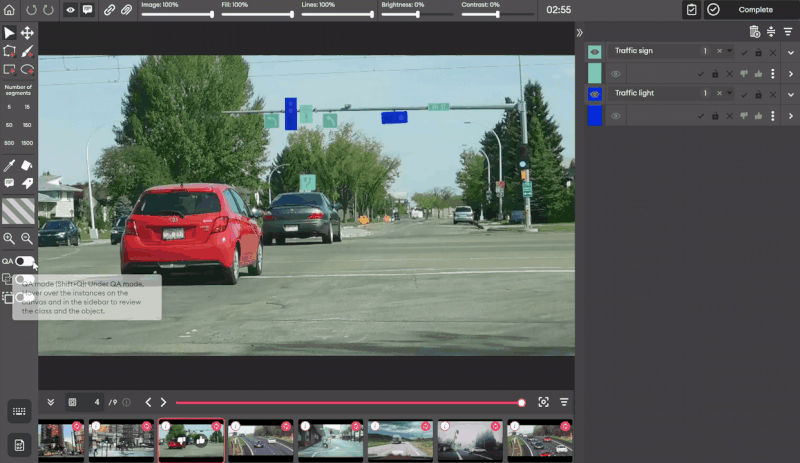The width and height of the screenshot is (800, 463).
Task: Toggle visibility of Traffic sign class
Action: [594, 52]
